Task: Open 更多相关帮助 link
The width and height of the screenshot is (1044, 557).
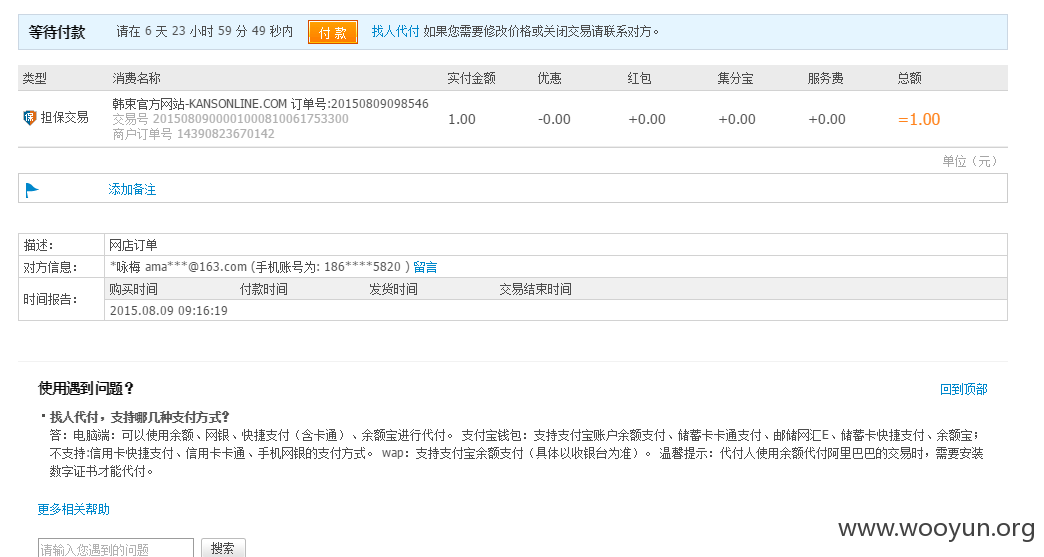Action: (x=73, y=509)
